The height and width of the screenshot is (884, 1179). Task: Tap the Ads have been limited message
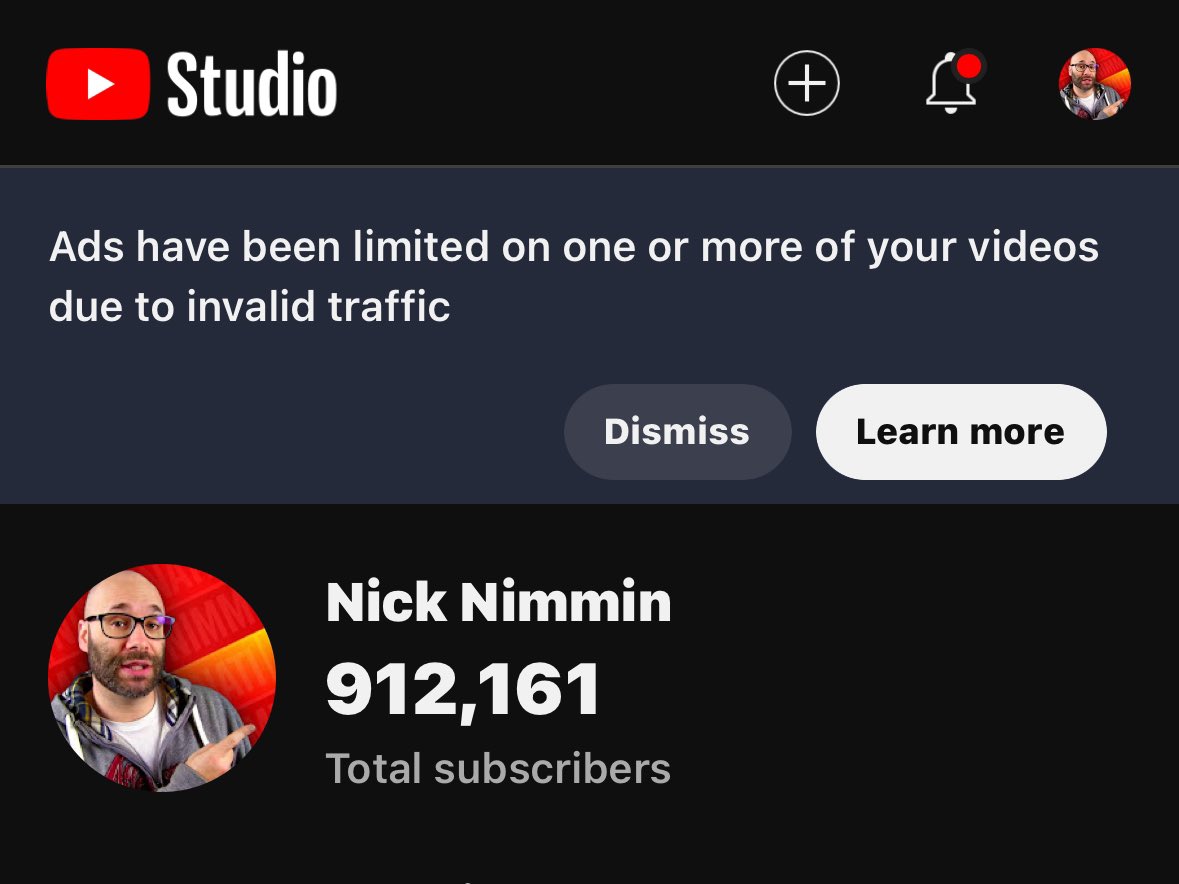(x=574, y=276)
